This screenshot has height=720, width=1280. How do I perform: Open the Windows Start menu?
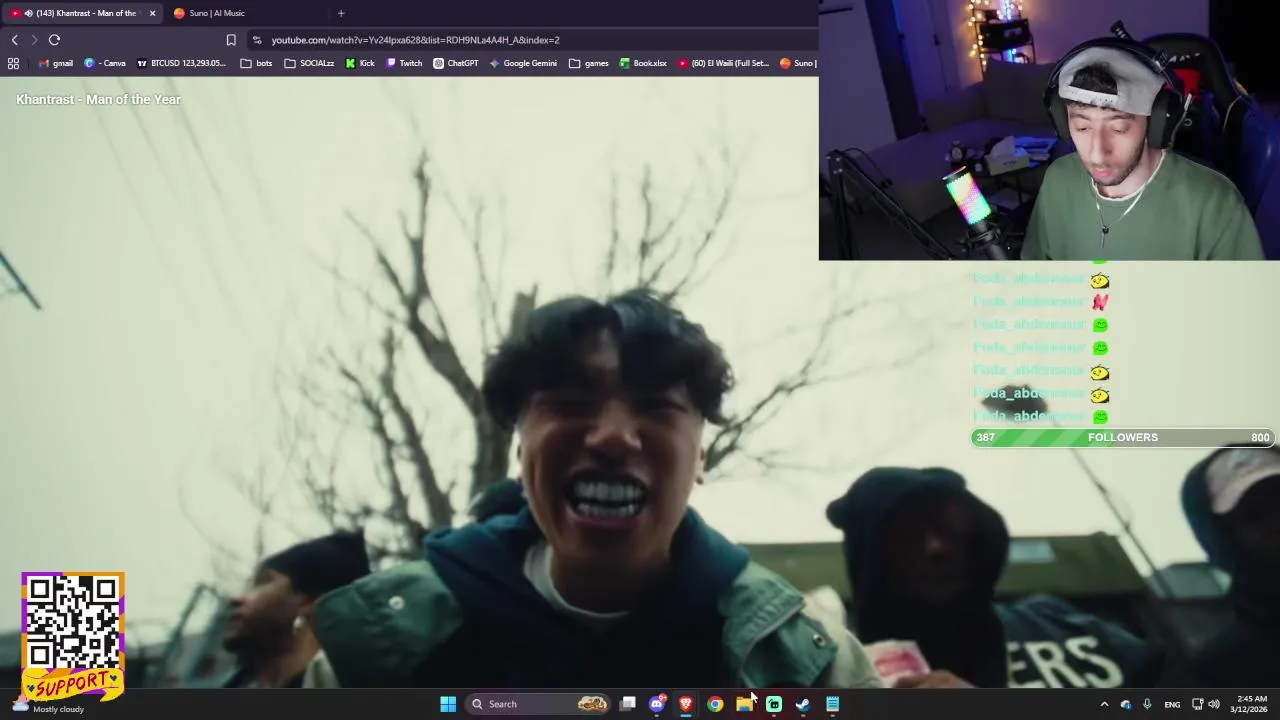(448, 704)
